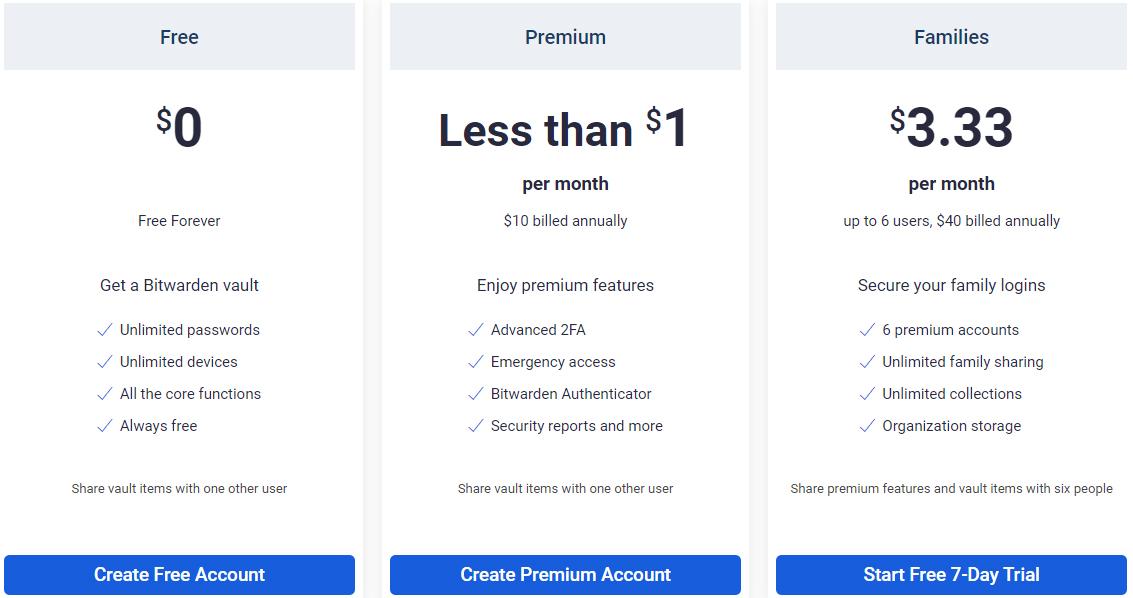
Task: Click checkmark next to Unlimited devices
Action: click(x=105, y=362)
